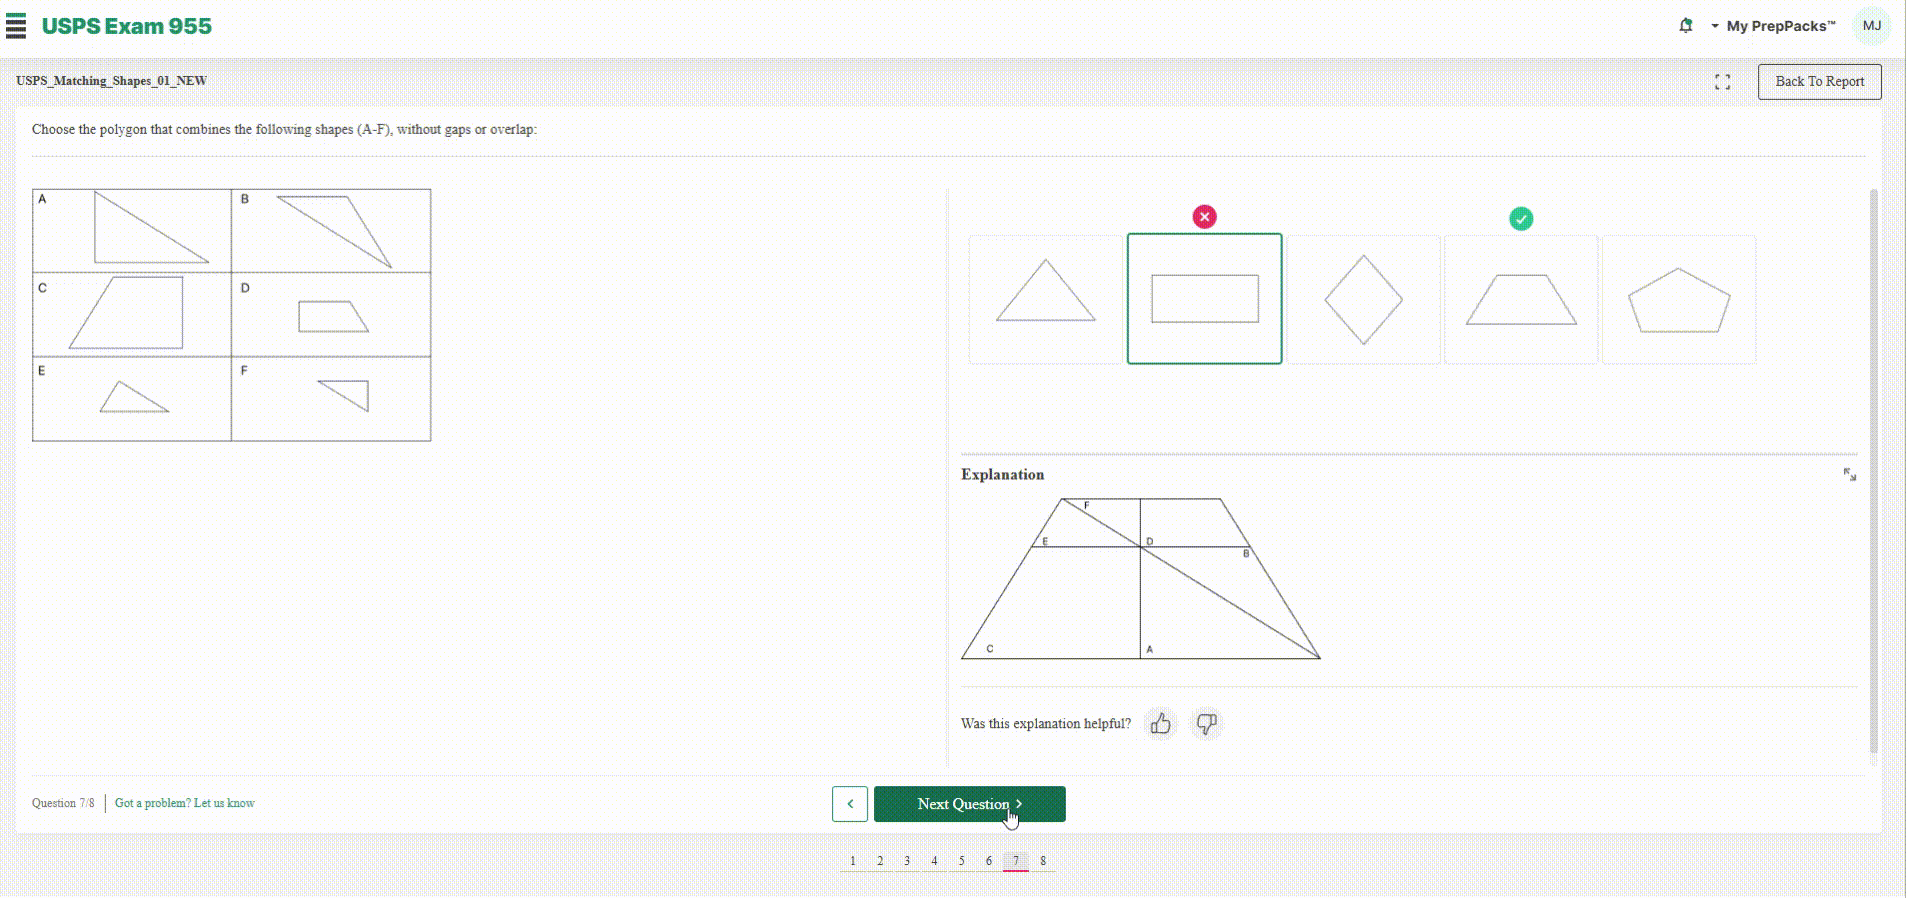Click the thumbs up icon
1906x898 pixels.
pyautogui.click(x=1160, y=723)
